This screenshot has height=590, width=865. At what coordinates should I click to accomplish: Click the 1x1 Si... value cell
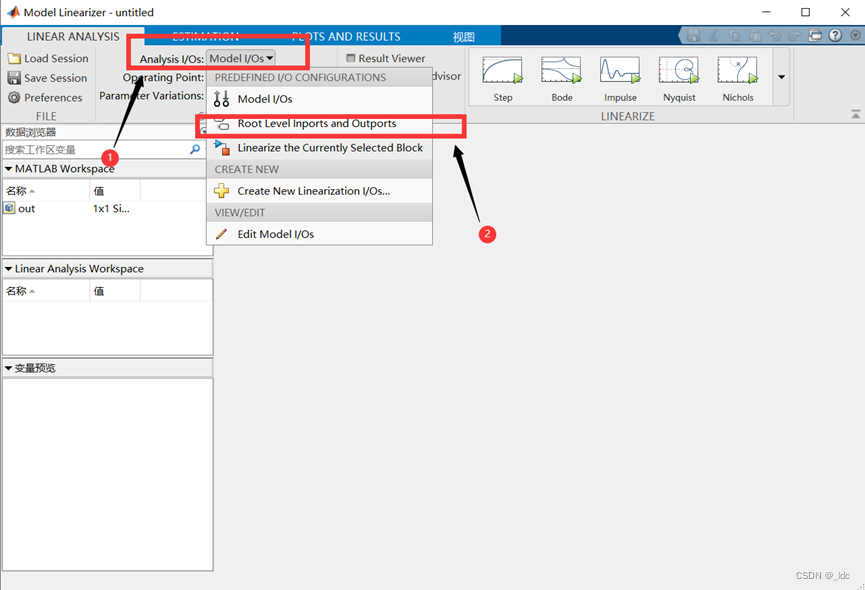pyautogui.click(x=111, y=208)
